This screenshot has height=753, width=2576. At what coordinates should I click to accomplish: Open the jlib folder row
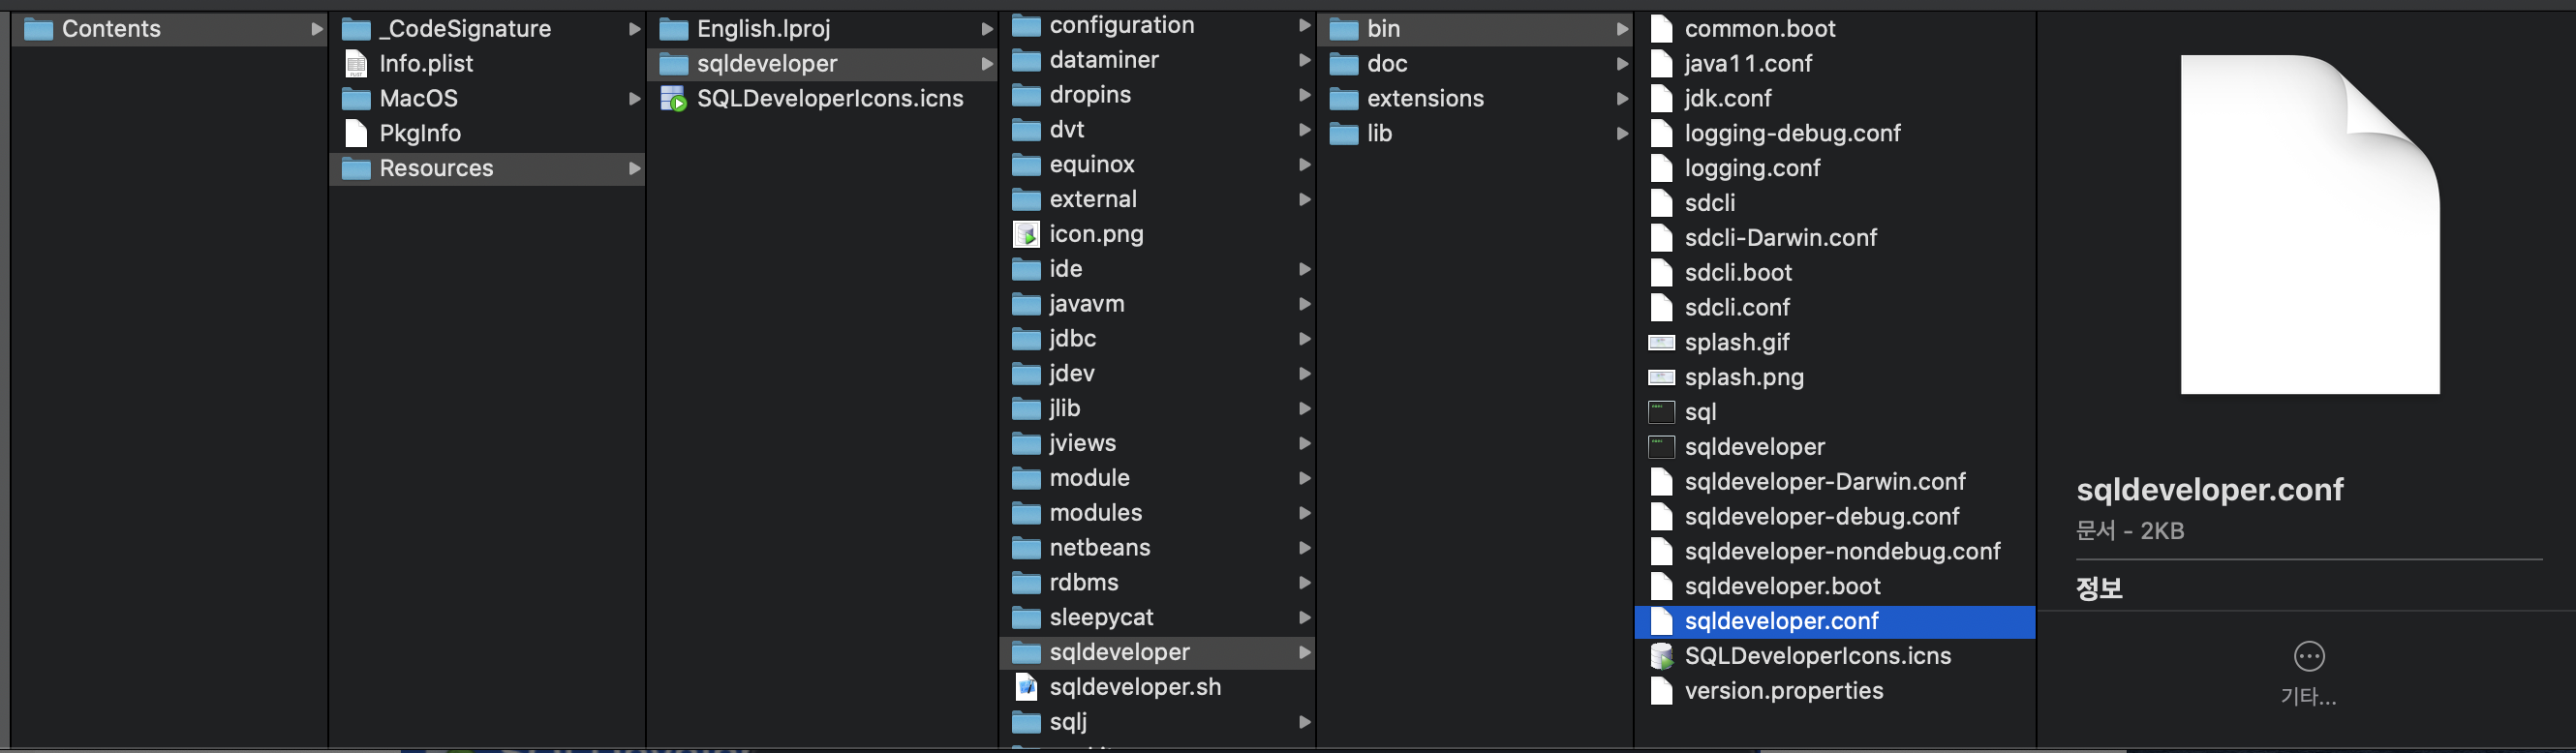(1157, 408)
